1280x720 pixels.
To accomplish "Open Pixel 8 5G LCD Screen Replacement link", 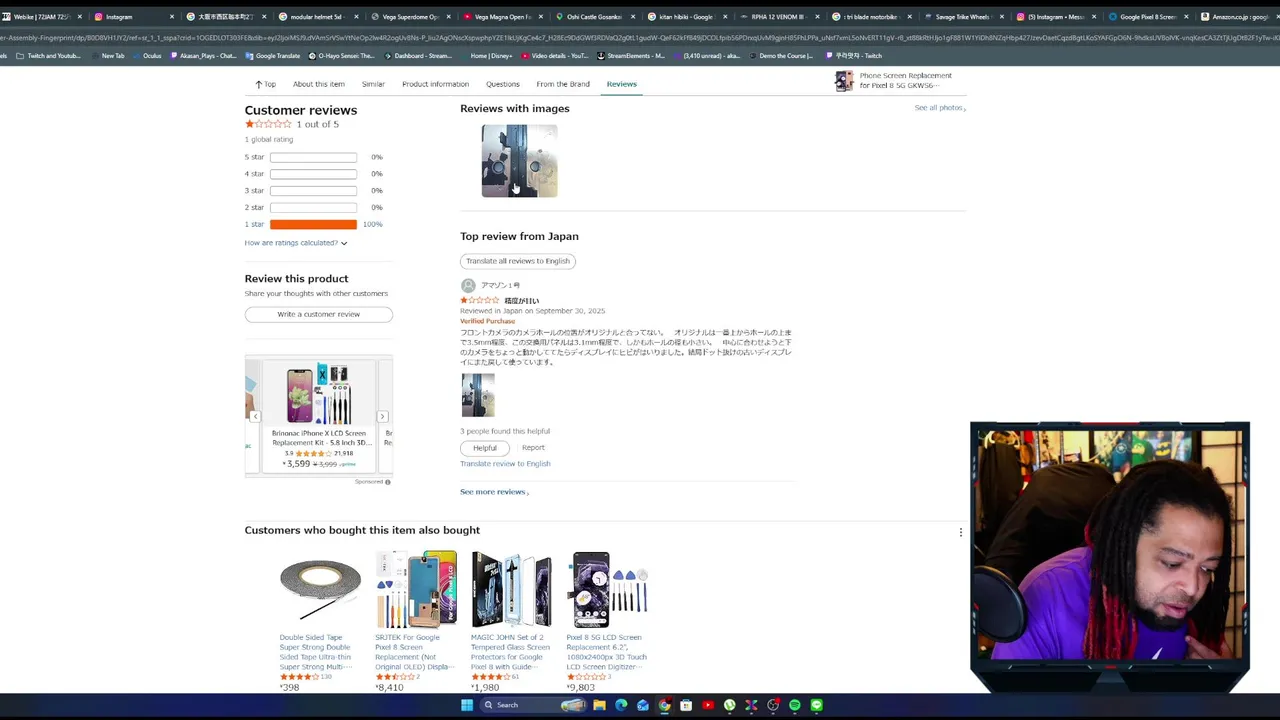I will click(607, 651).
